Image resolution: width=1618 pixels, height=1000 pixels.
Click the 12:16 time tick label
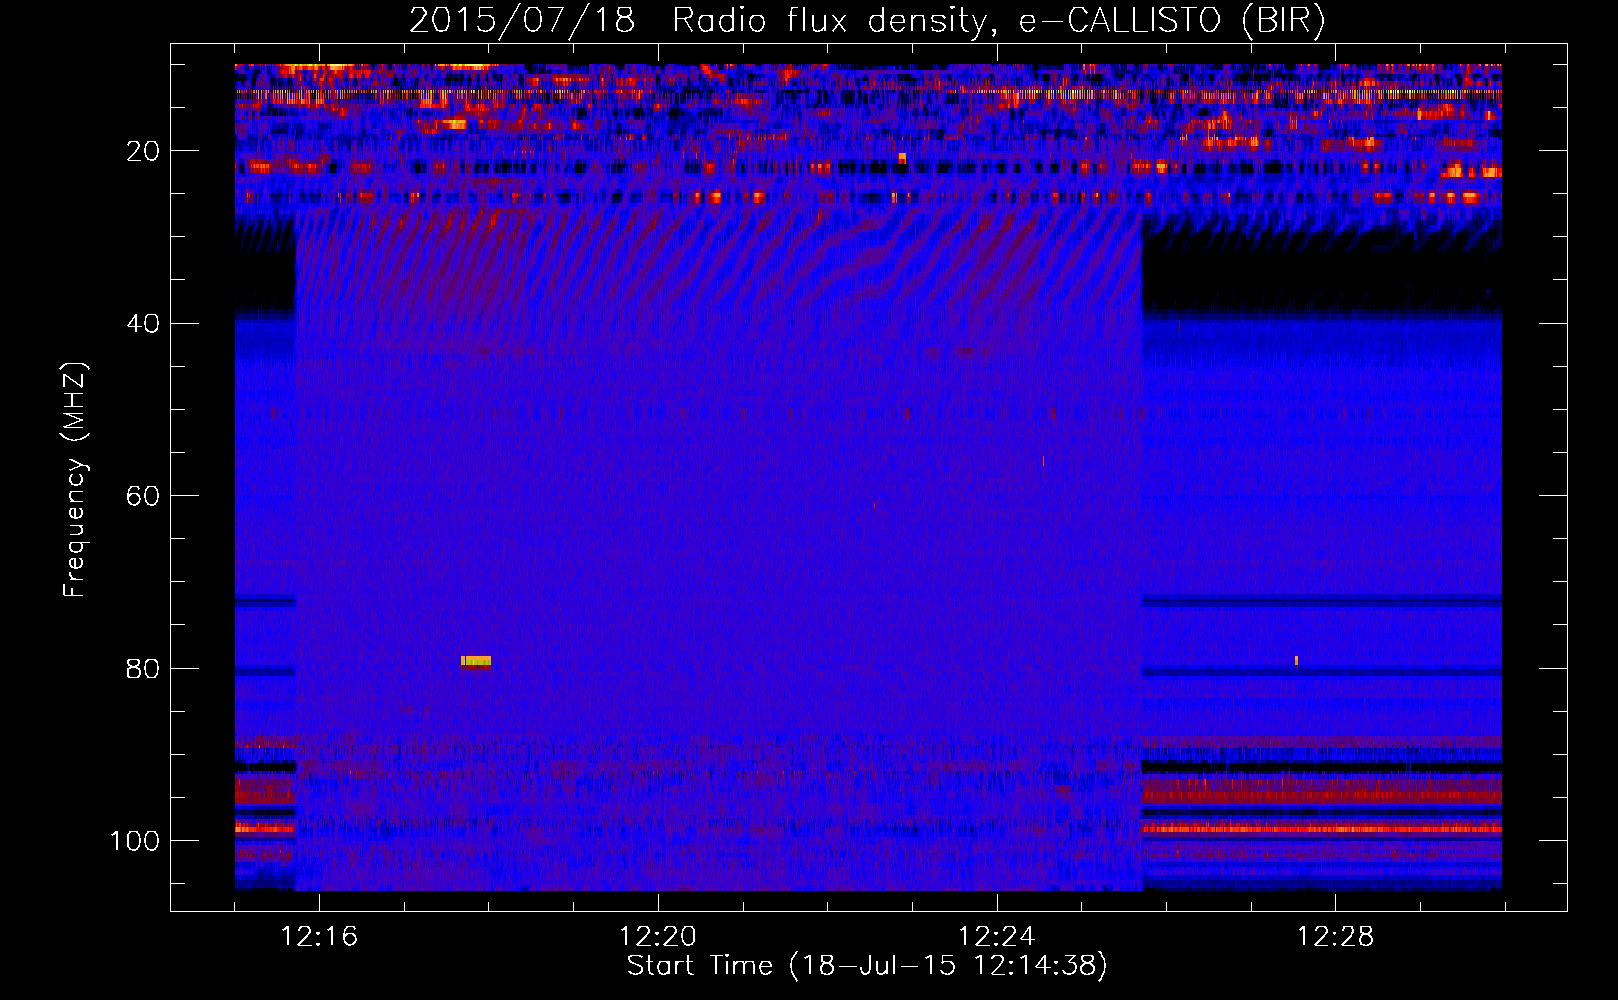tap(319, 937)
